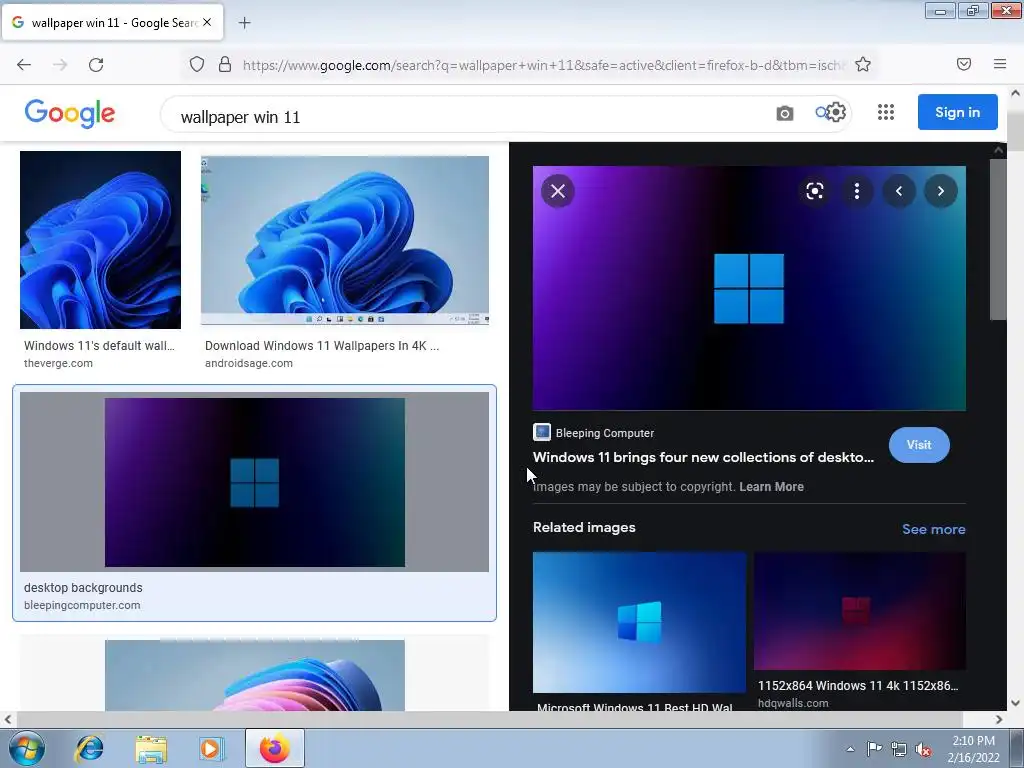Click the hdqwalls.com source text

click(x=793, y=703)
